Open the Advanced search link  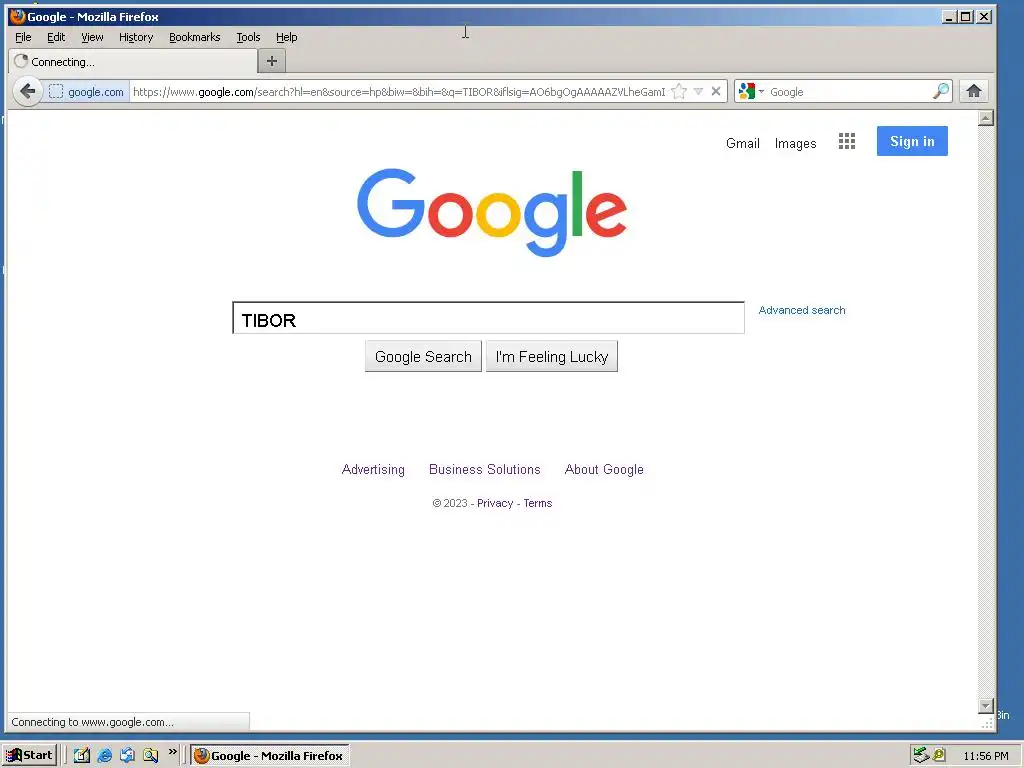click(802, 310)
